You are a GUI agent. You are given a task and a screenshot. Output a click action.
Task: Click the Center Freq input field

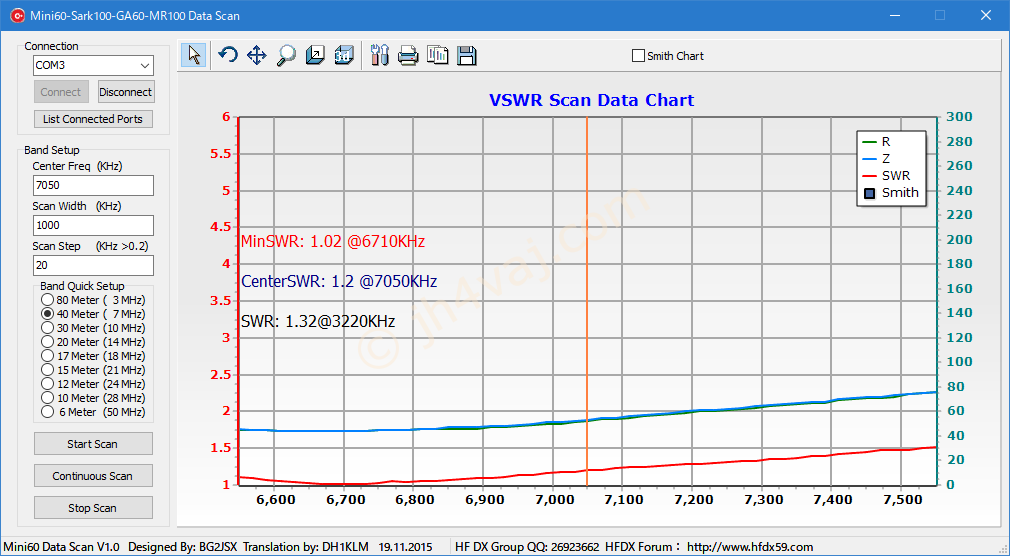pyautogui.click(x=93, y=186)
